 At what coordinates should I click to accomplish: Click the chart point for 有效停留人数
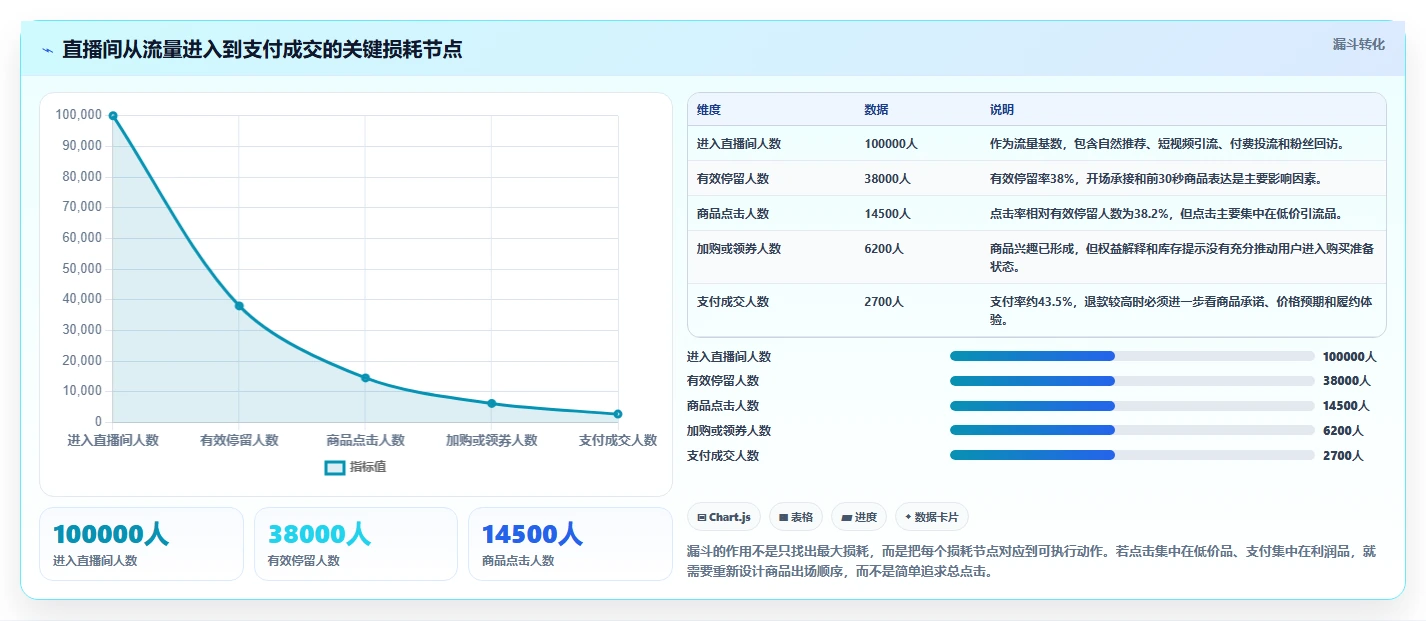(x=239, y=306)
